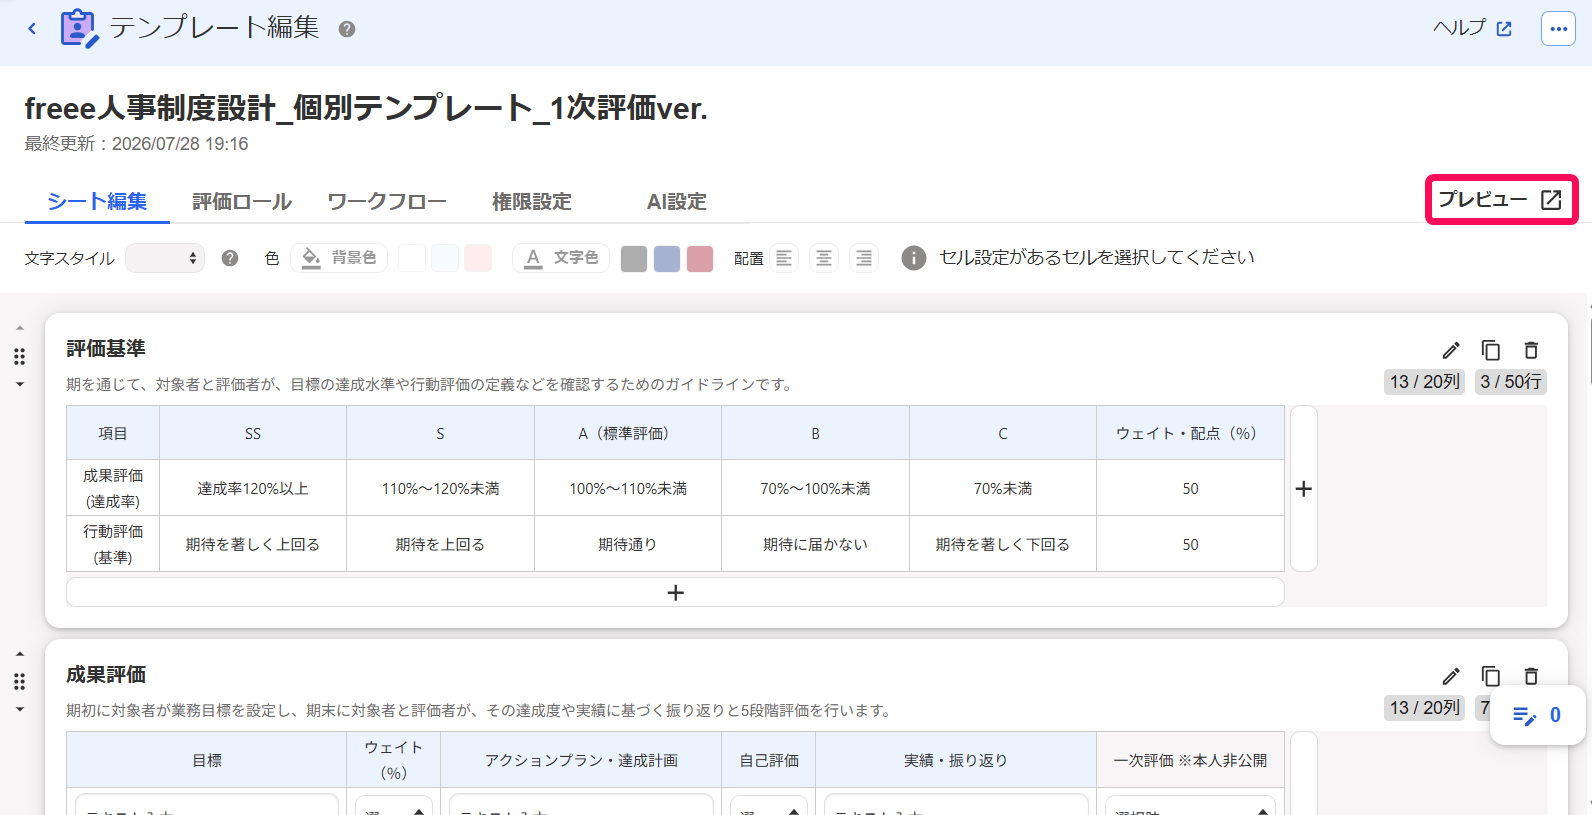Click the 文字色 text color button
Image resolution: width=1592 pixels, height=815 pixels.
(561, 258)
